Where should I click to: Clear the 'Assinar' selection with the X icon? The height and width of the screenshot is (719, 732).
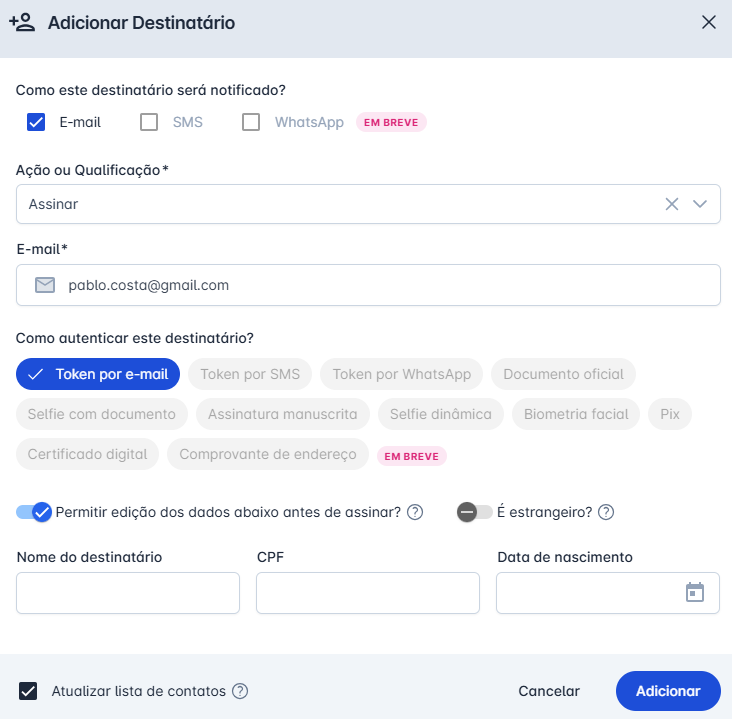pyautogui.click(x=672, y=204)
